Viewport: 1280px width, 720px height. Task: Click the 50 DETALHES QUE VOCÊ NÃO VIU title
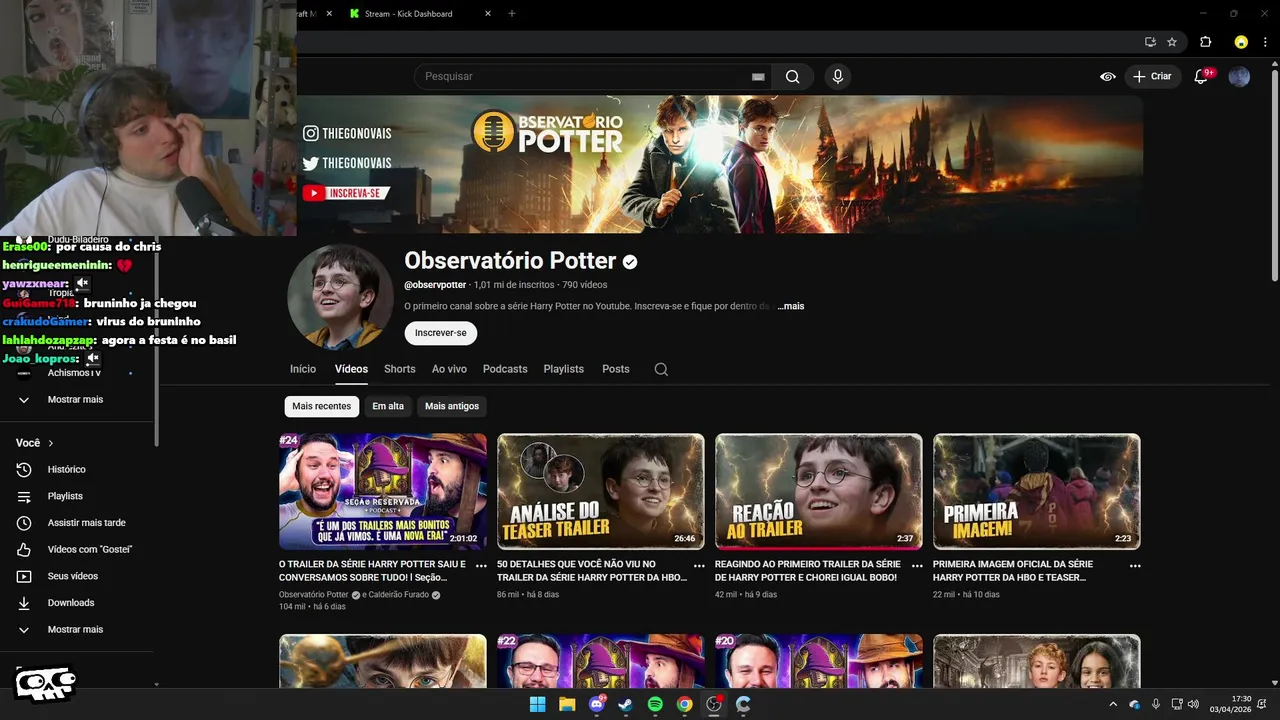[591, 570]
